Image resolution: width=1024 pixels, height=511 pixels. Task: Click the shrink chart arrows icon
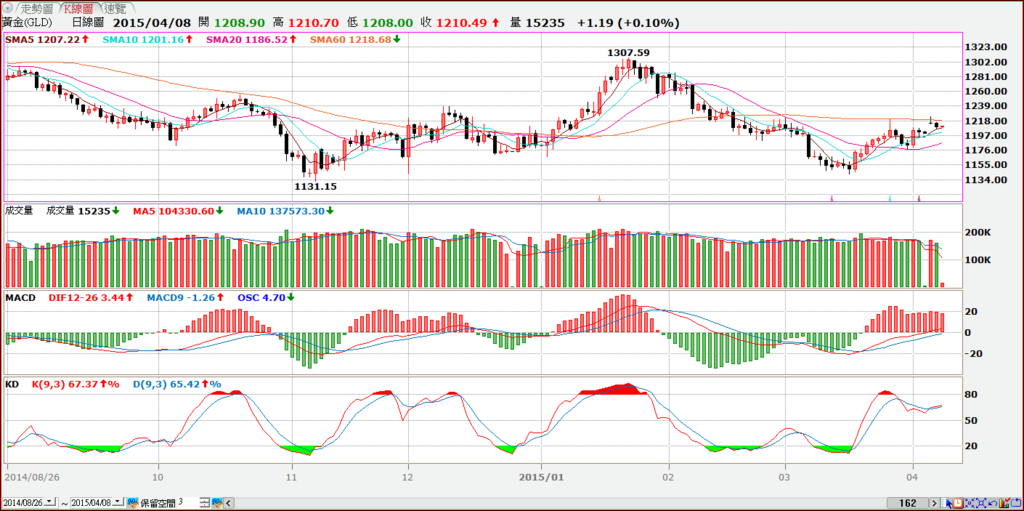tap(969, 503)
